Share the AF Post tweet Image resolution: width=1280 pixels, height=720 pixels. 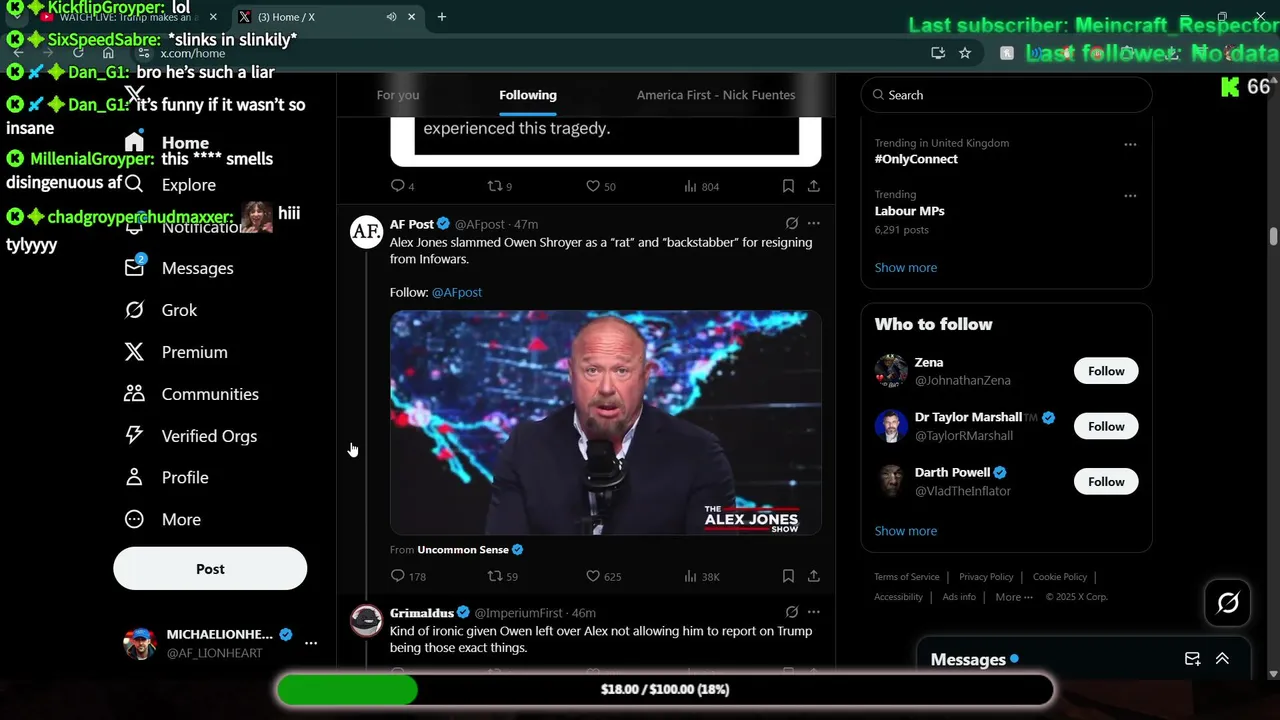tap(814, 576)
